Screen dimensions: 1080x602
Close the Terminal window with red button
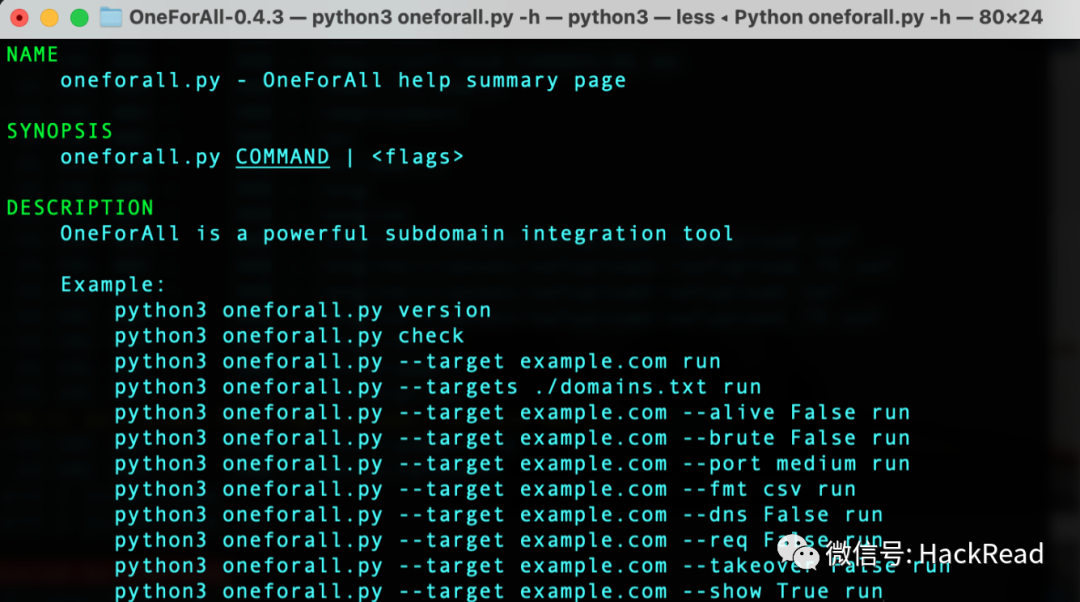(19, 18)
